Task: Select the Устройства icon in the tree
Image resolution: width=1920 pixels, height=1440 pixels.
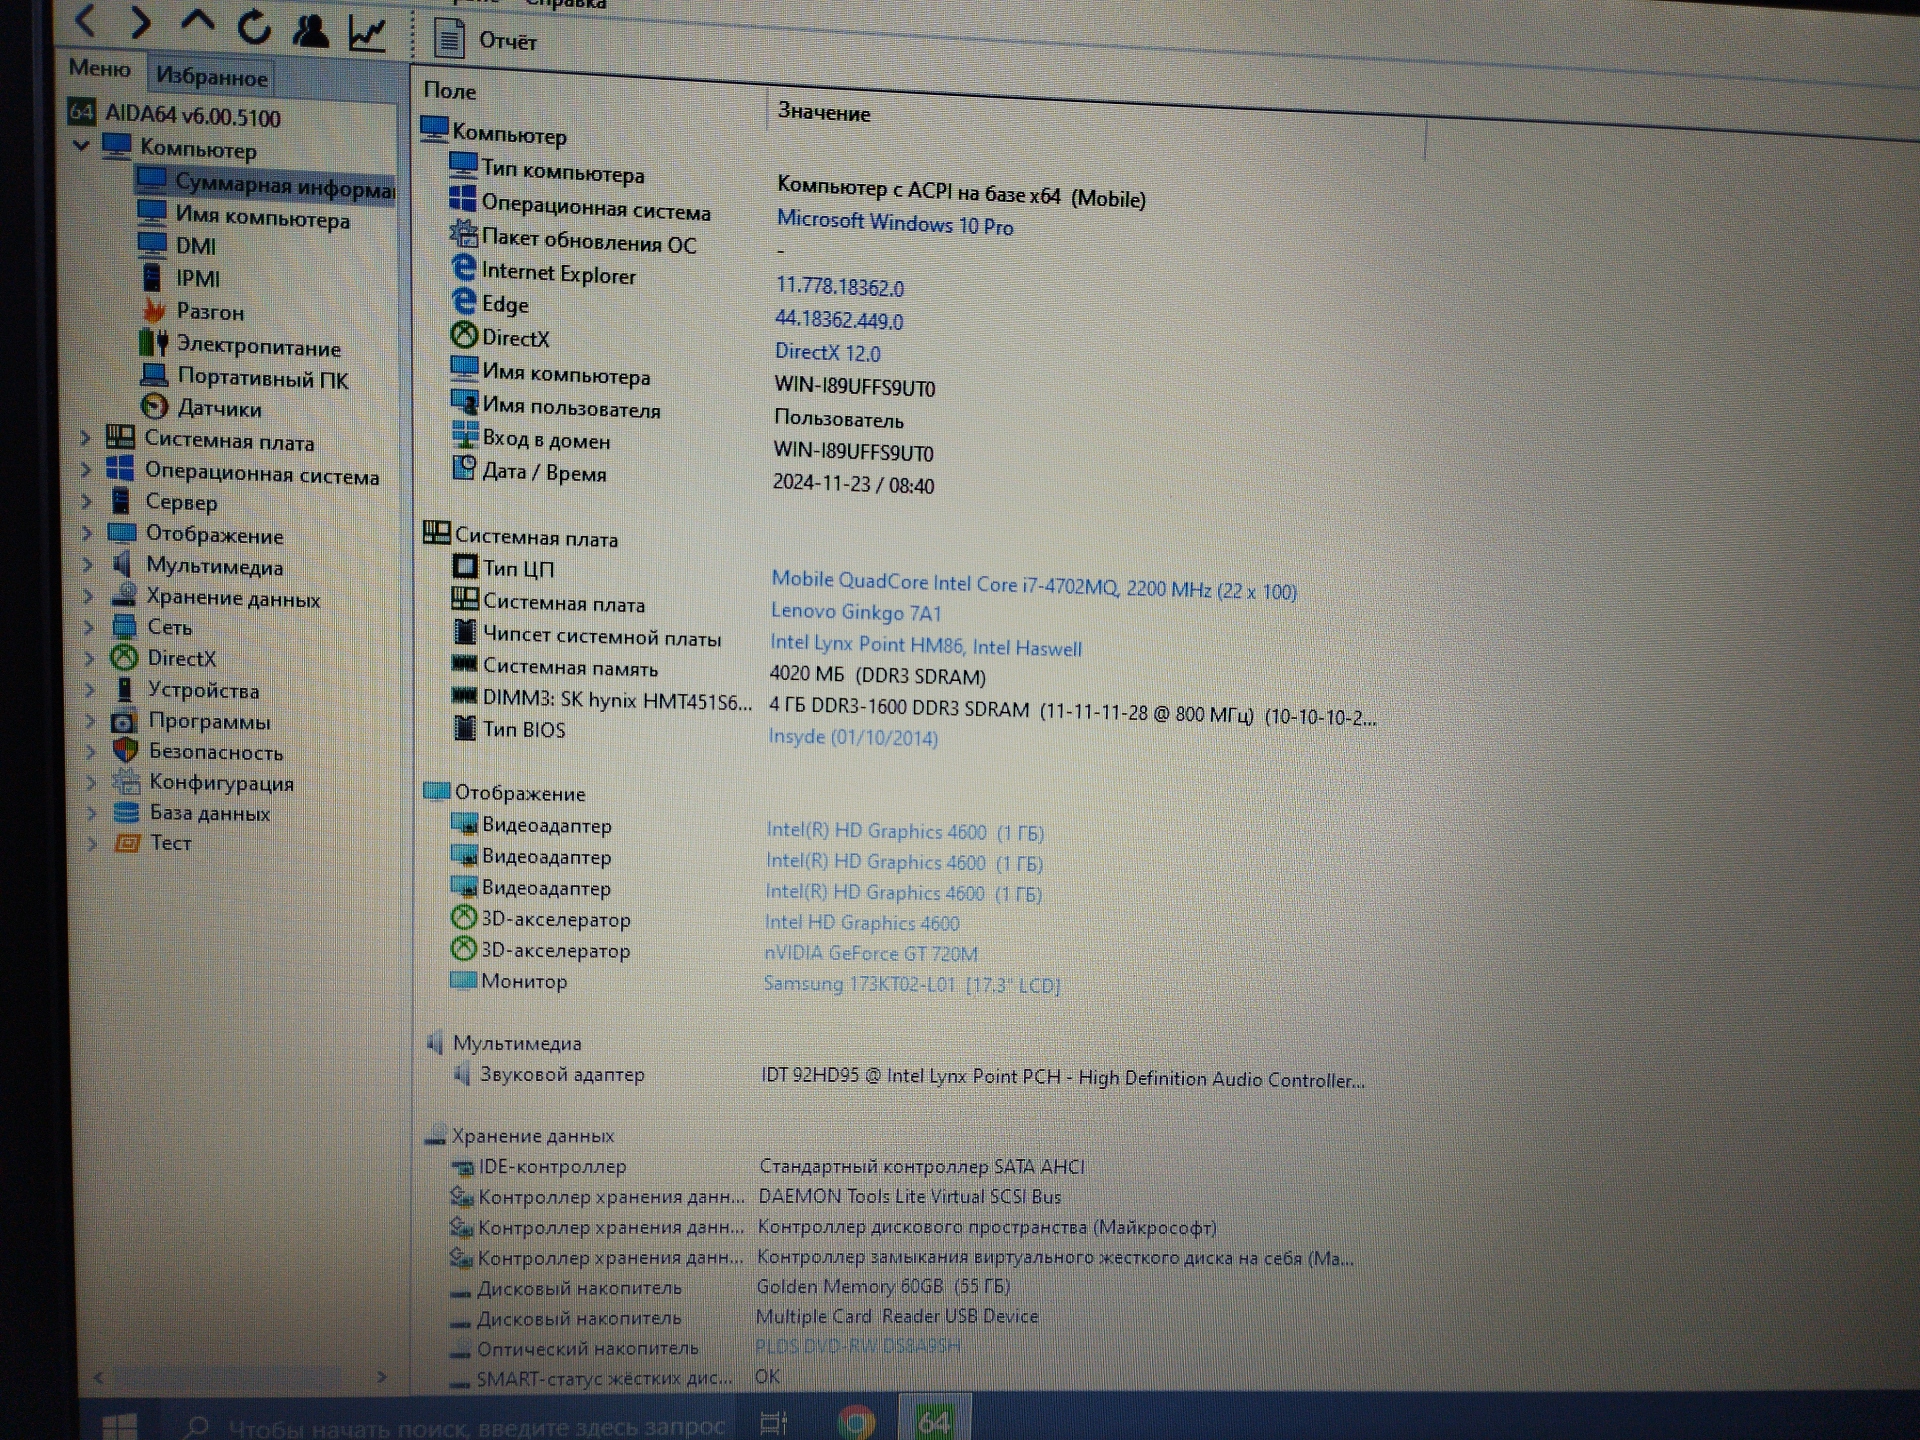Action: pyautogui.click(x=124, y=689)
